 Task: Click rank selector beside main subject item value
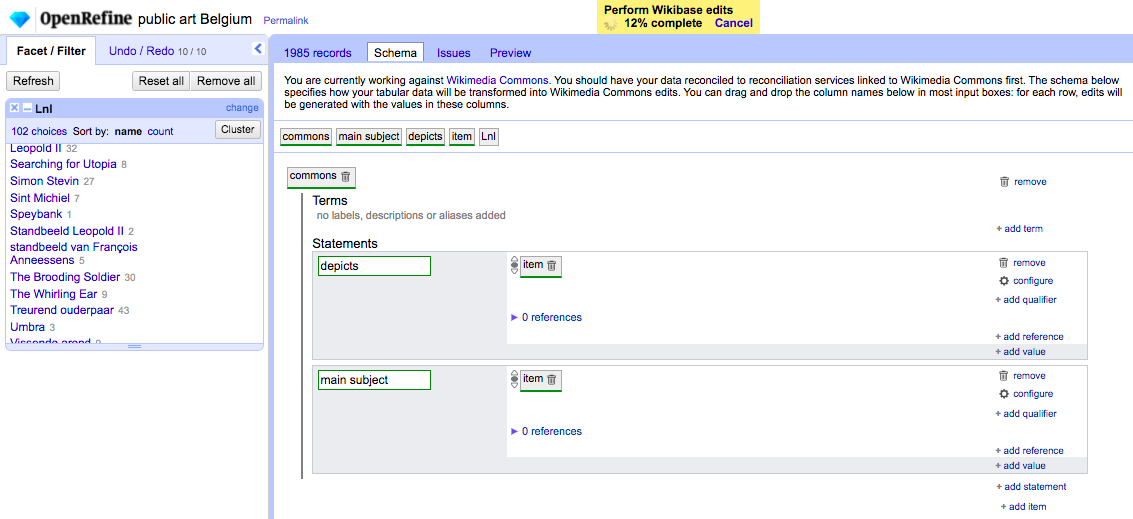pos(514,379)
